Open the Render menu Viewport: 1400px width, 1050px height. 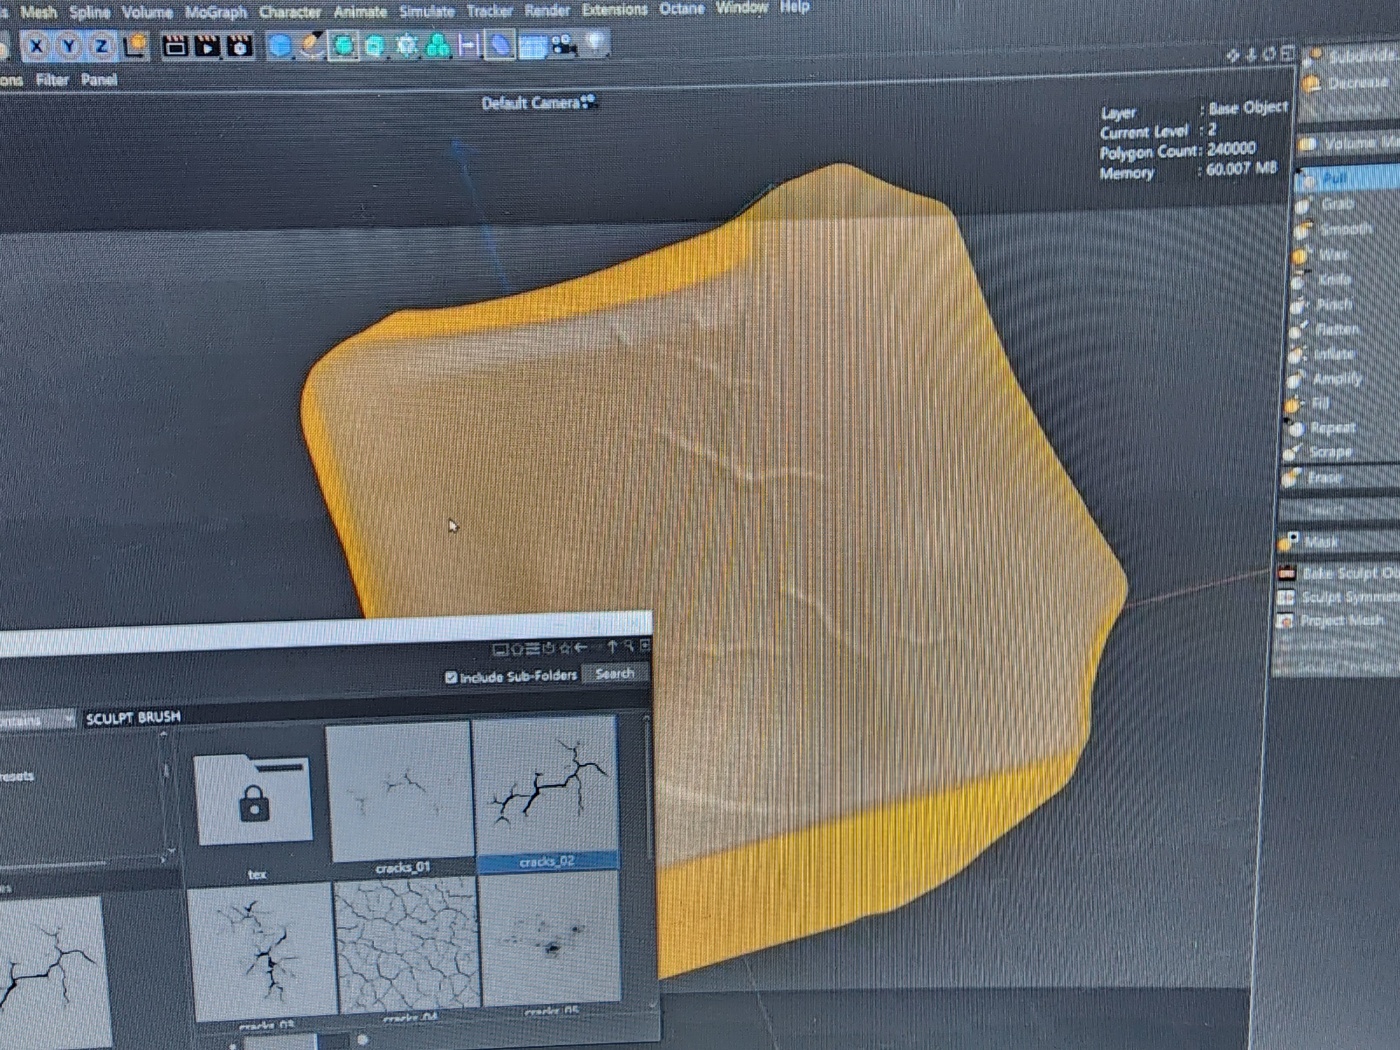(547, 11)
